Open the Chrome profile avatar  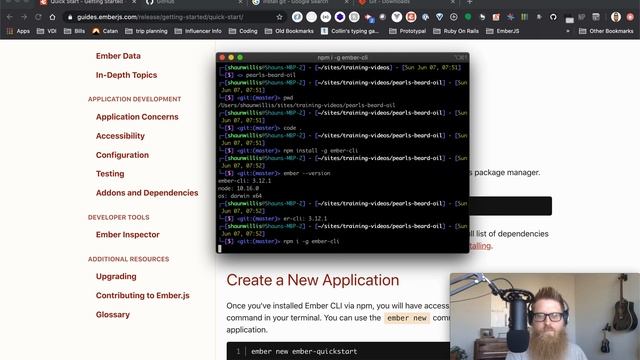click(x=616, y=17)
